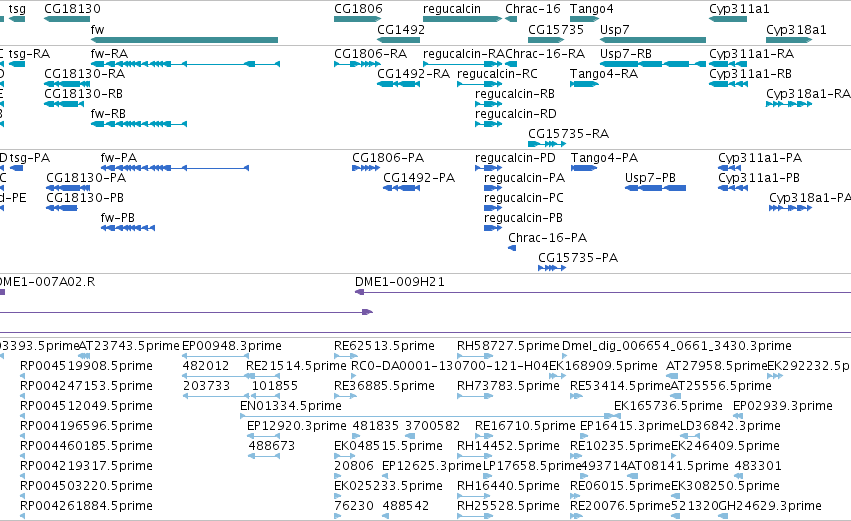Open the CG18130-PA protein
The width and height of the screenshot is (851, 521).
68,188
